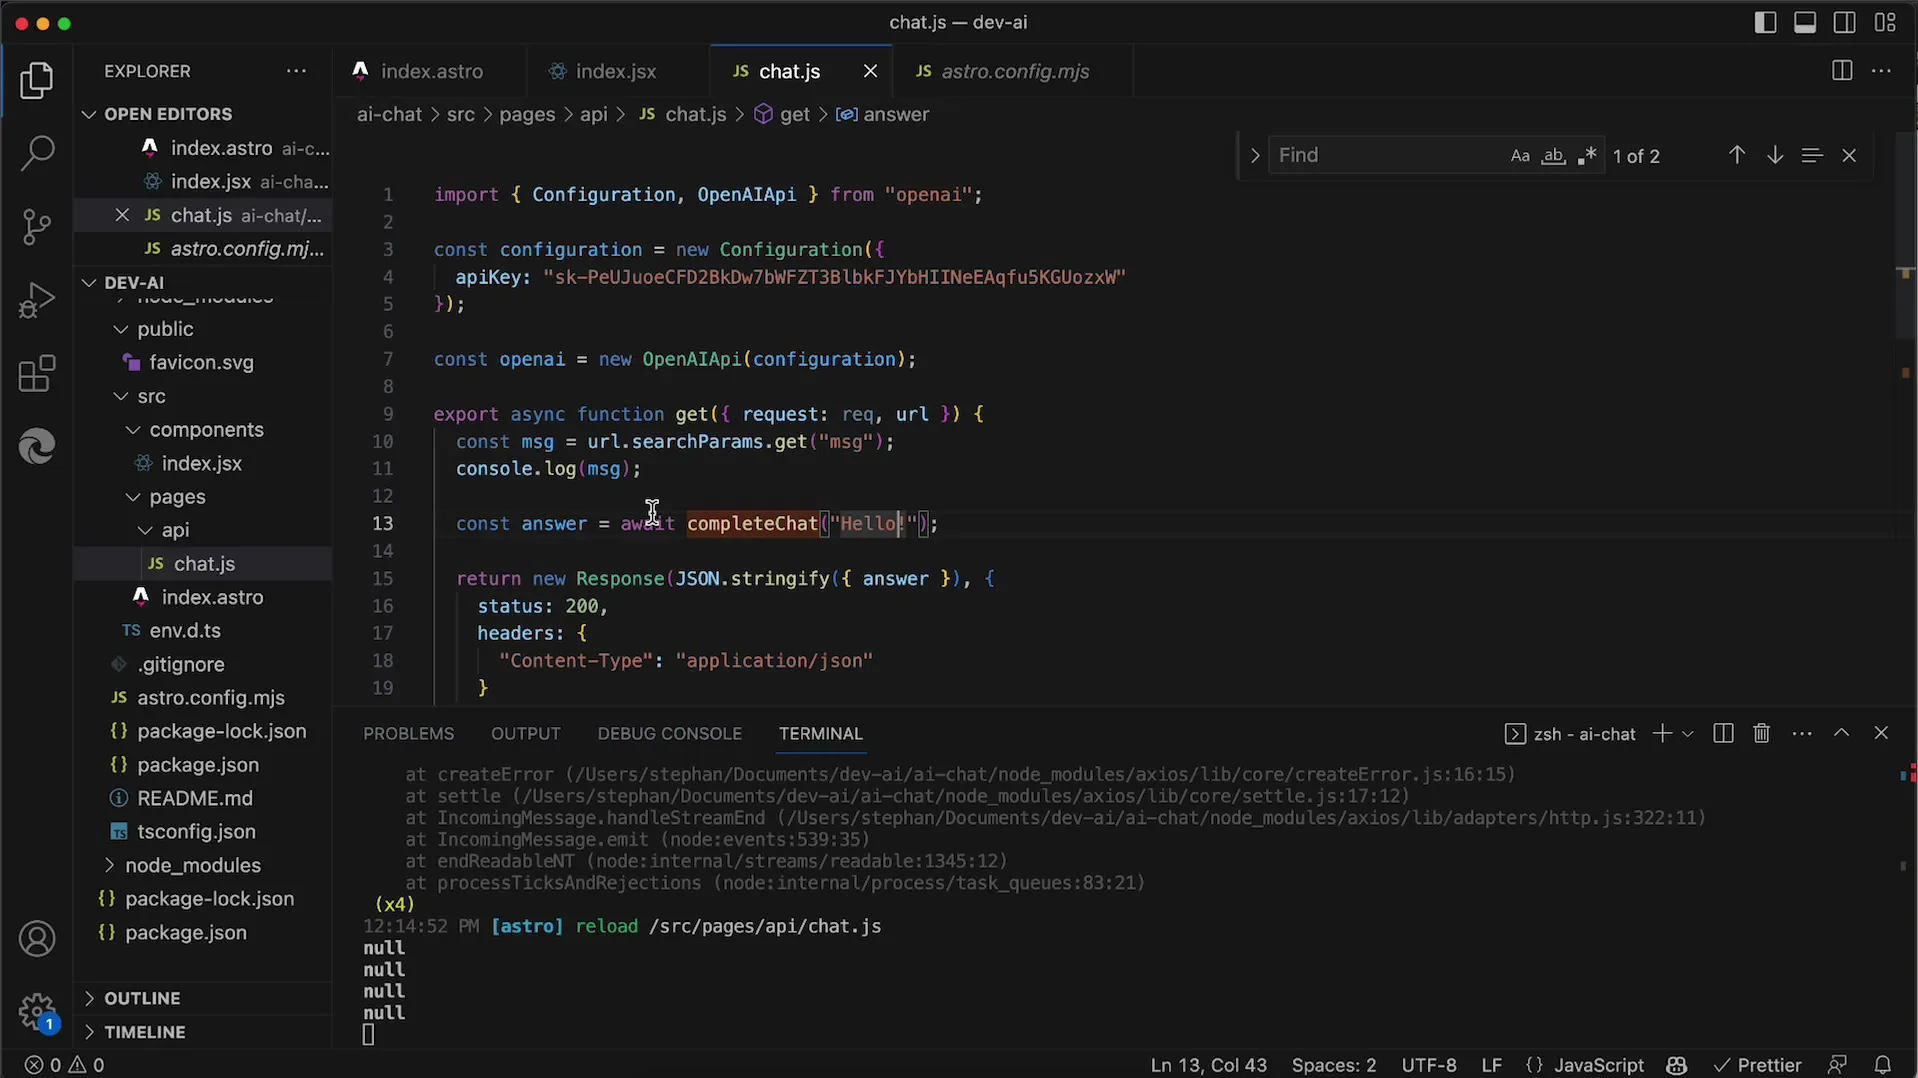Viewport: 1918px width, 1078px height.
Task: Open editor more actions menu
Action: (1881, 71)
